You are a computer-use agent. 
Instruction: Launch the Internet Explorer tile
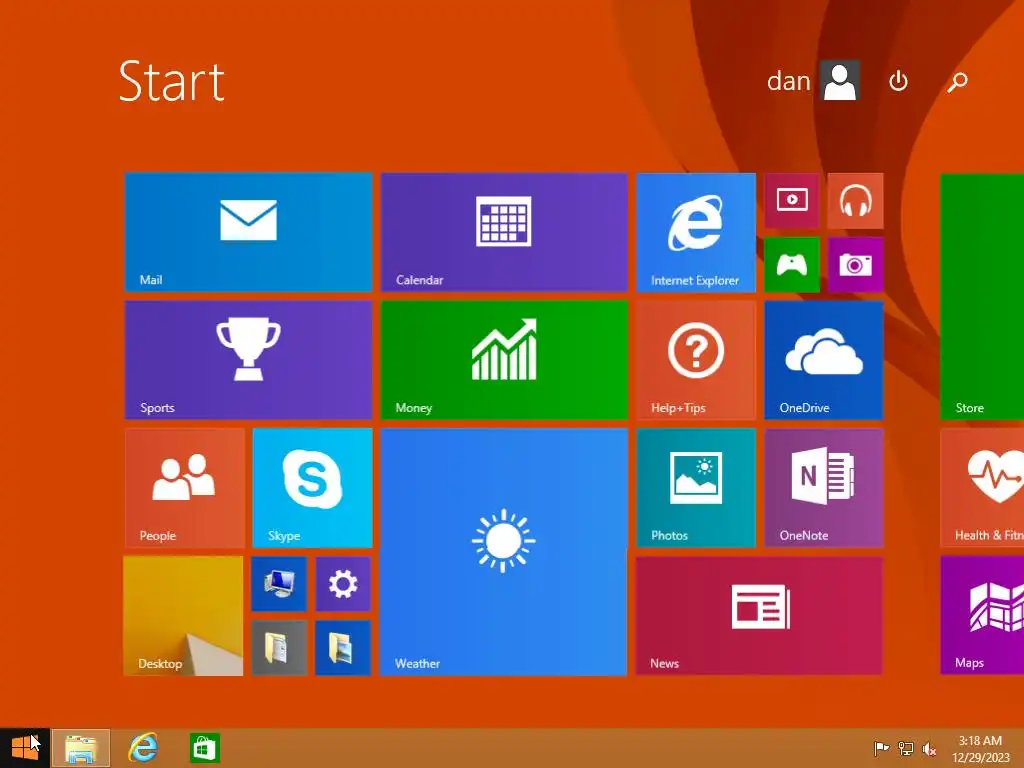696,232
